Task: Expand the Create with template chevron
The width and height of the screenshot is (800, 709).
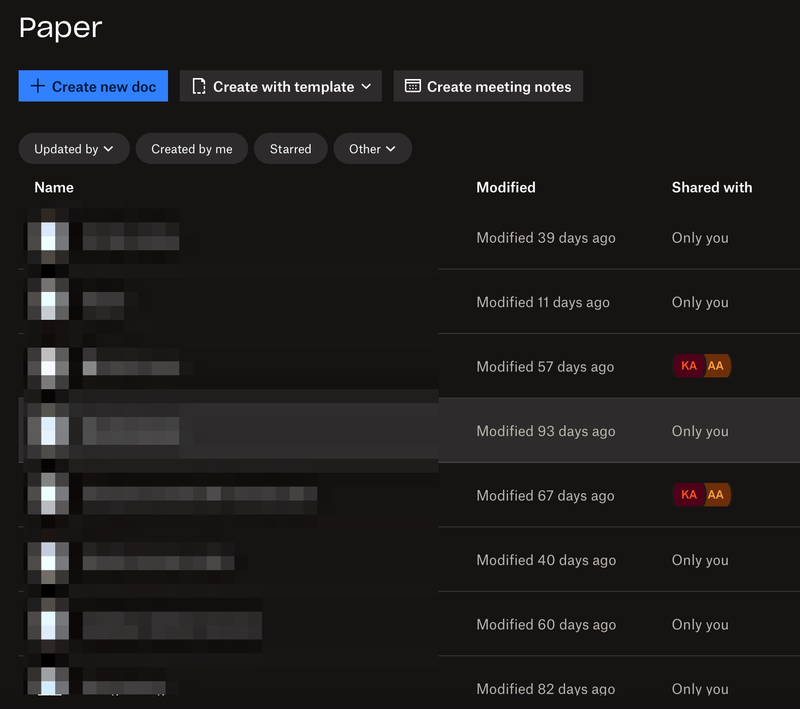Action: [x=366, y=86]
